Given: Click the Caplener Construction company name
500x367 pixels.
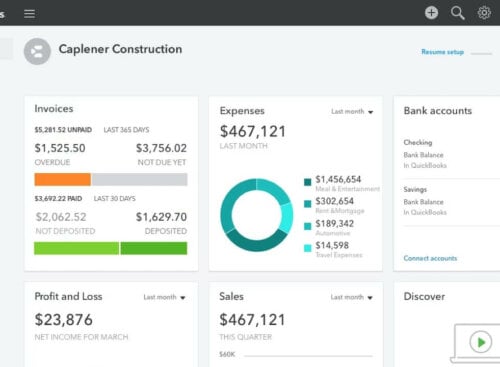Looking at the screenshot, I should (120, 49).
